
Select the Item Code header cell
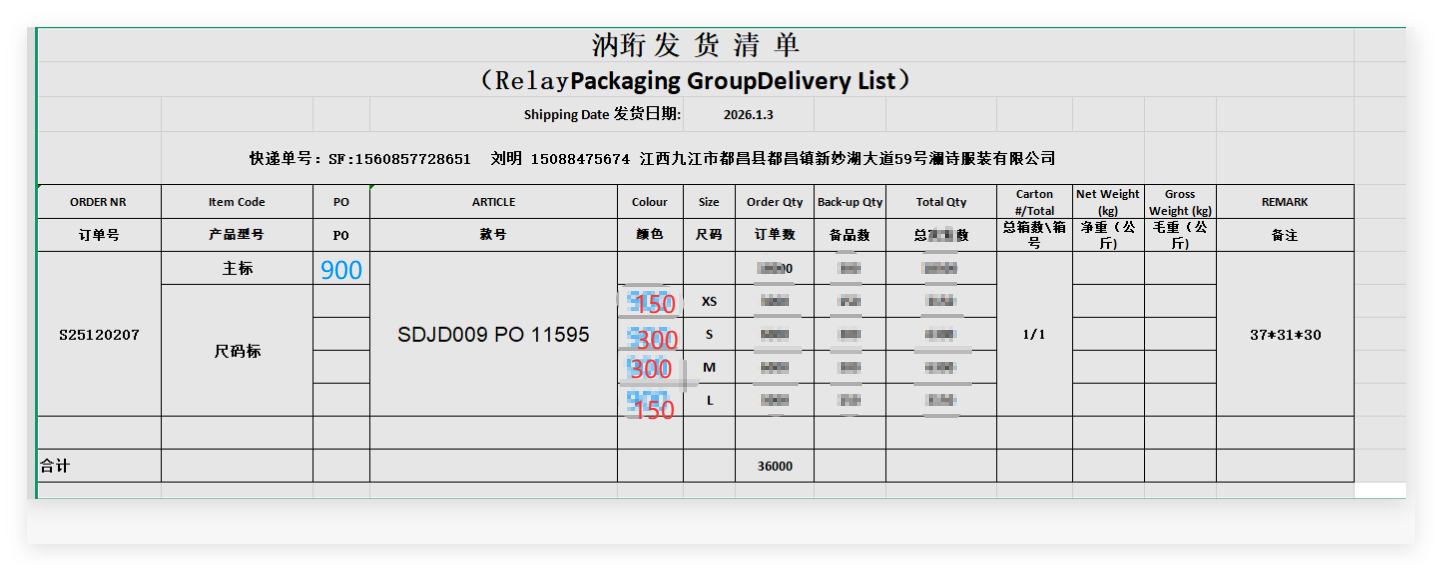[237, 202]
